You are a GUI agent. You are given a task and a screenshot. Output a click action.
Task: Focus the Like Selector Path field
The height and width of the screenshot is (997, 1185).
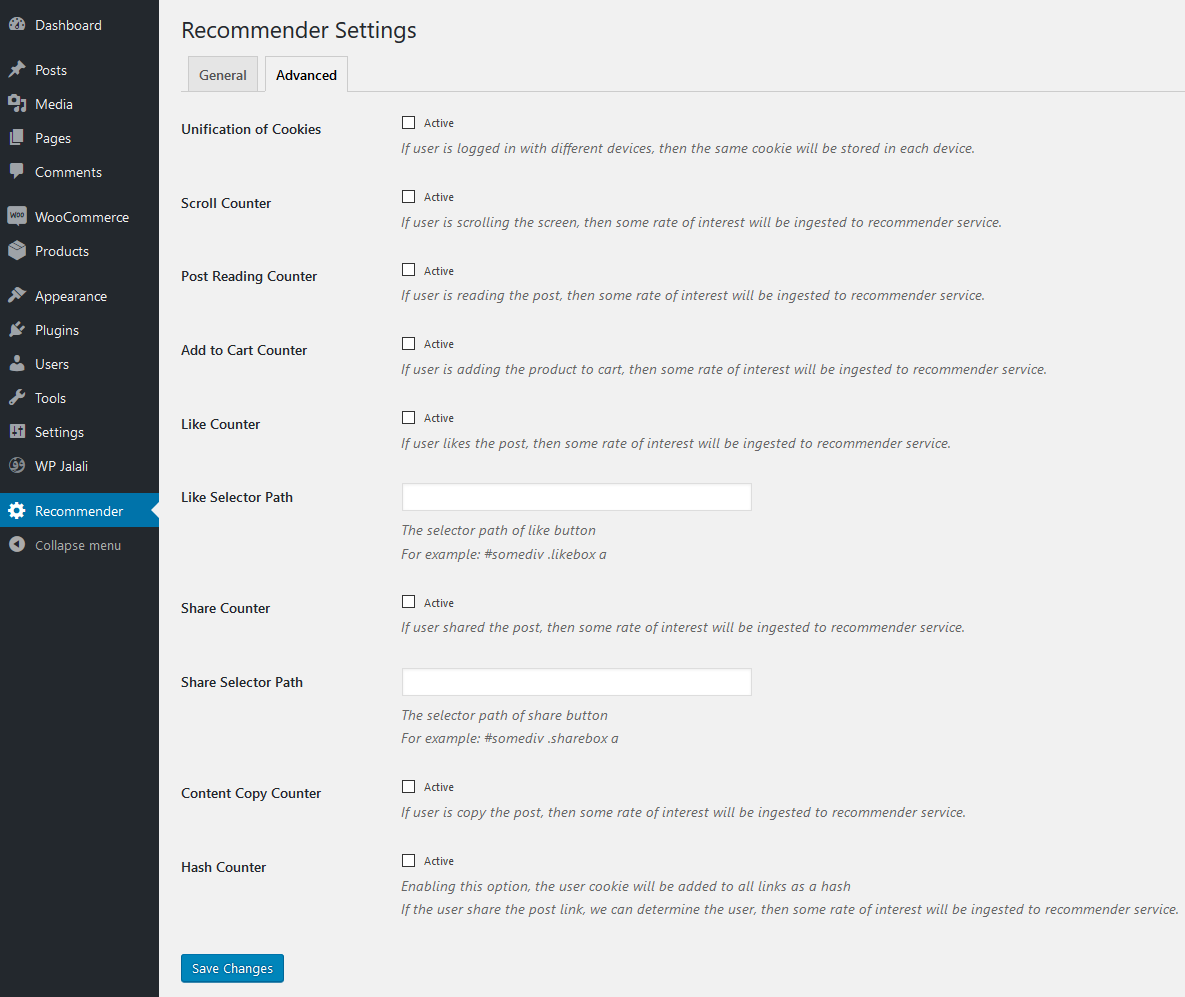(x=577, y=497)
